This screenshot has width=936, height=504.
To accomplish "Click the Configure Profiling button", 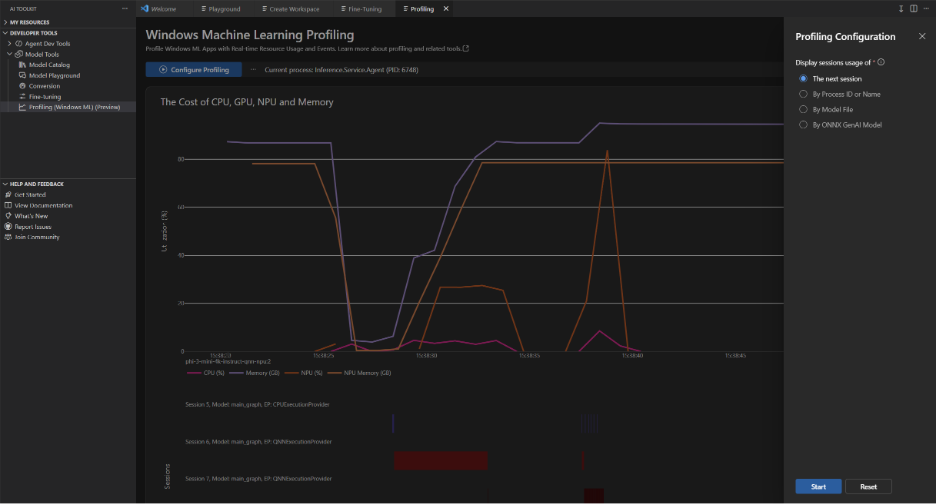I will click(x=194, y=70).
